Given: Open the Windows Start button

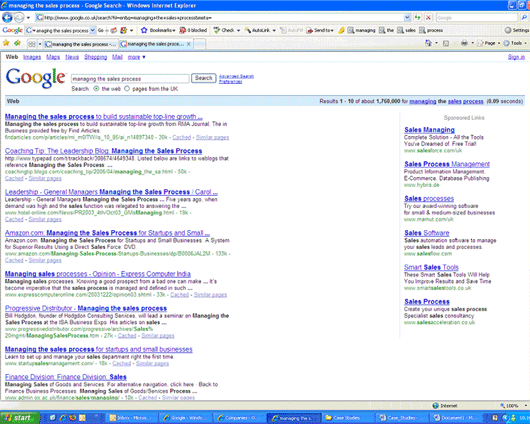Looking at the screenshot, I should tap(19, 418).
